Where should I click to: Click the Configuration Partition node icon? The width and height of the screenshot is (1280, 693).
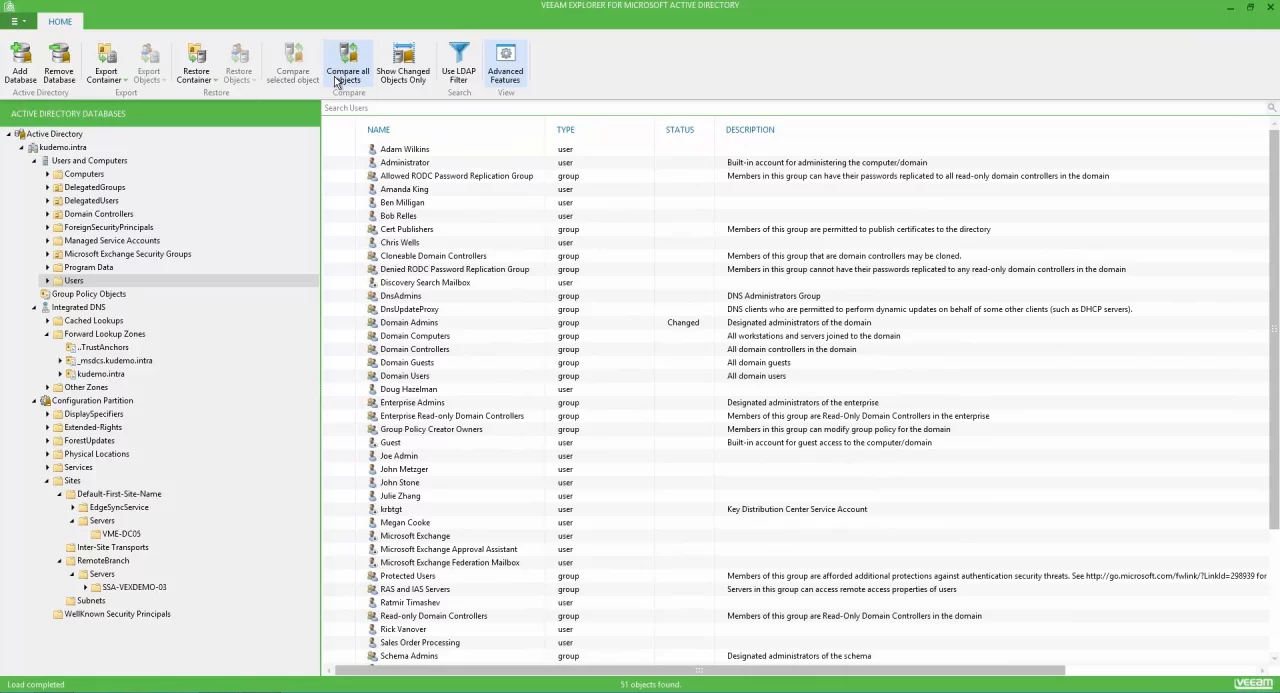45,401
